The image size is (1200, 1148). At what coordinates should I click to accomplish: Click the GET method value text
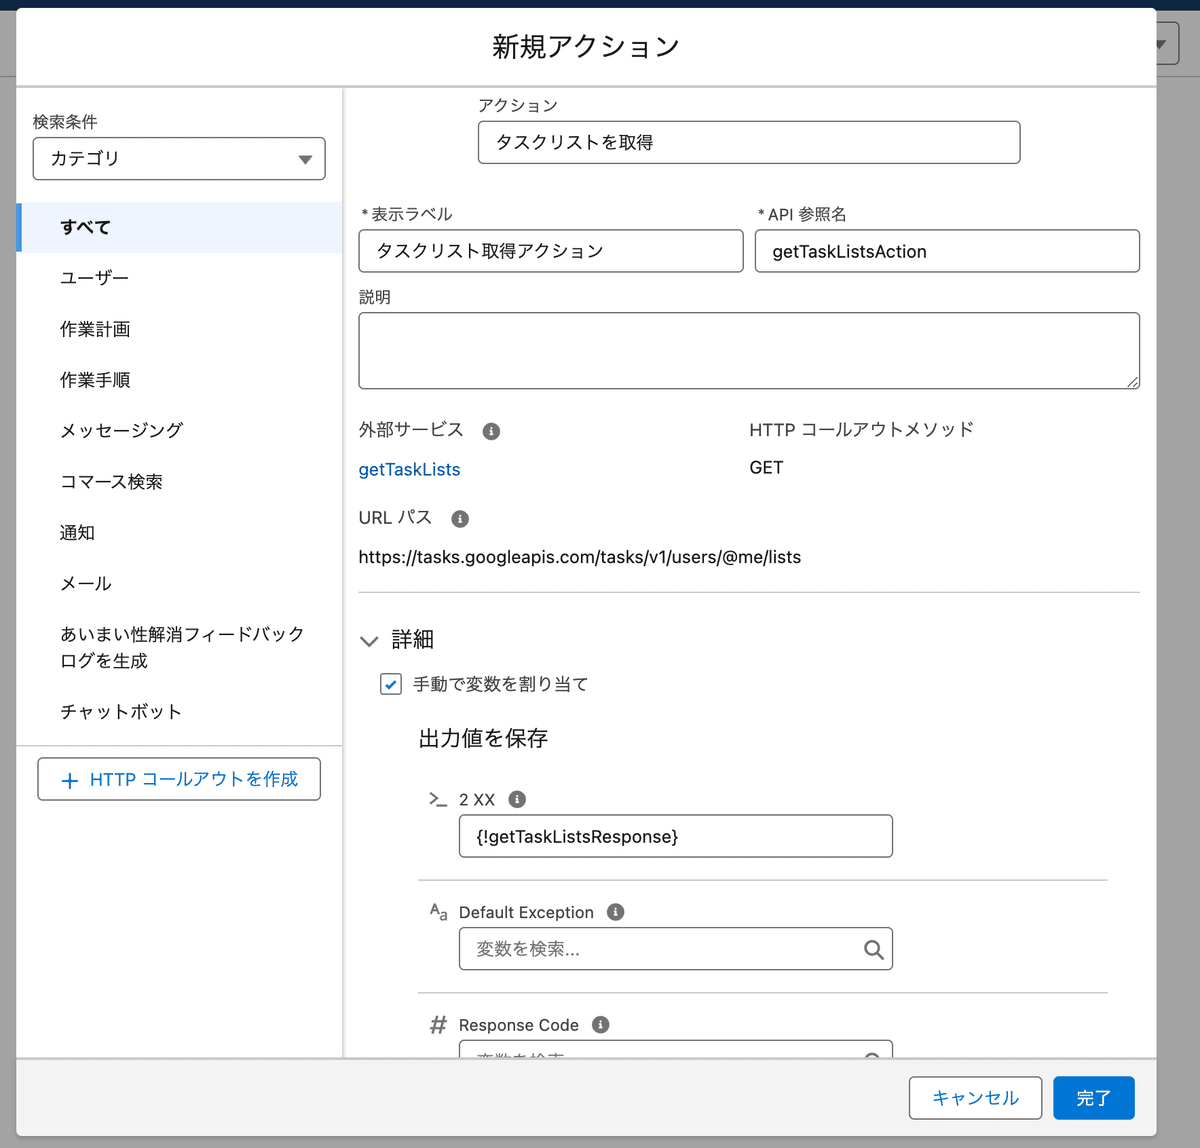[x=767, y=468]
